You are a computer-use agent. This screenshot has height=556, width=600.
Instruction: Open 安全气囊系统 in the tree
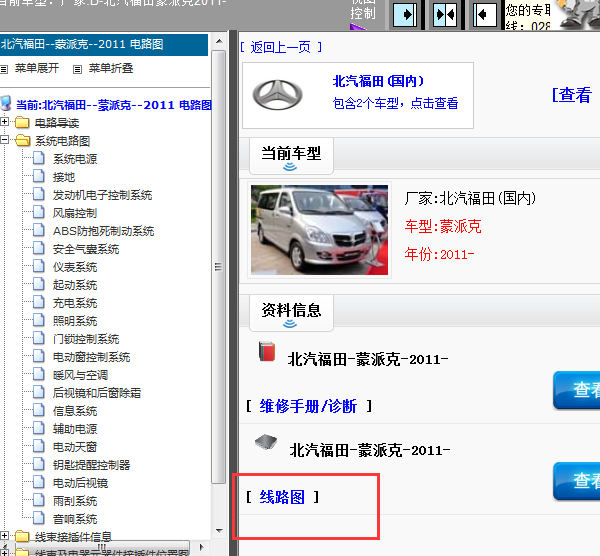pyautogui.click(x=86, y=249)
